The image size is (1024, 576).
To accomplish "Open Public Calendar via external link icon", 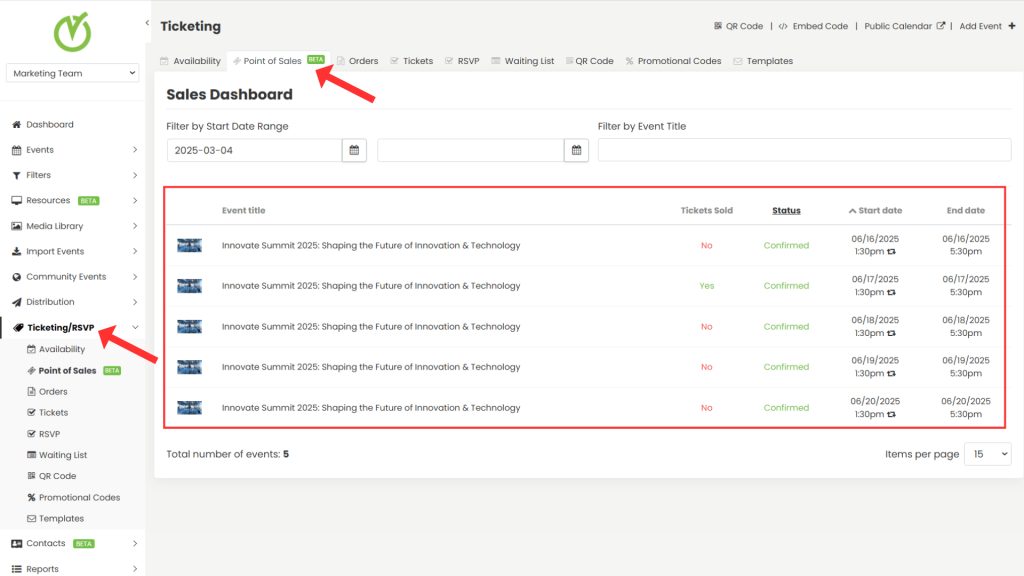I will 939,25.
